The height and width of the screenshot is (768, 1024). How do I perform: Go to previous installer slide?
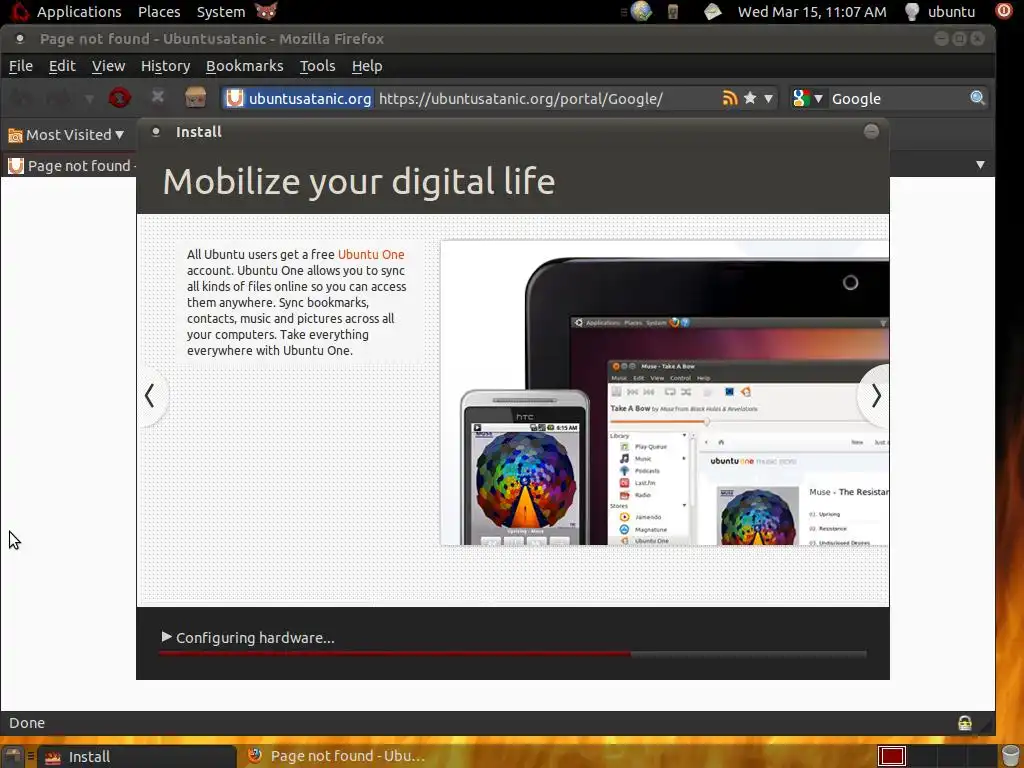[x=150, y=396]
